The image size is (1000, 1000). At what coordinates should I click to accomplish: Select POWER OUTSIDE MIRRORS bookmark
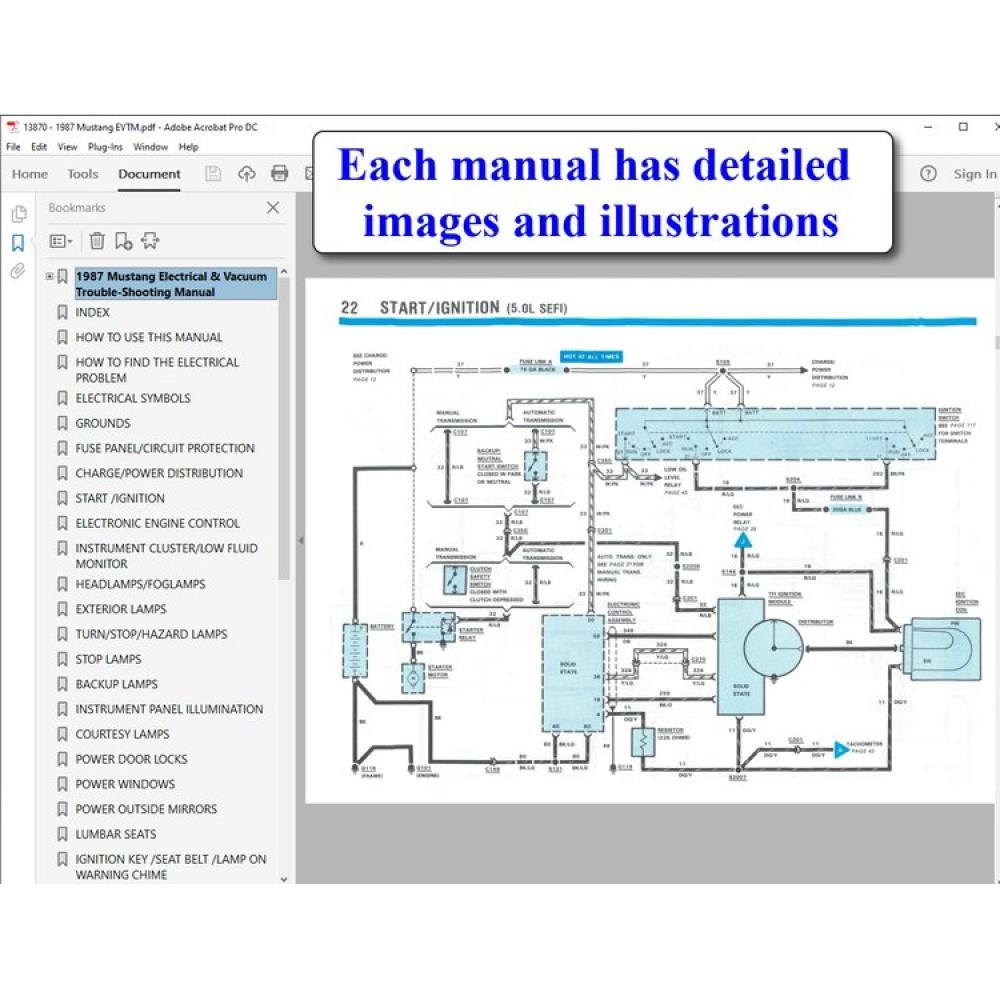coord(146,809)
